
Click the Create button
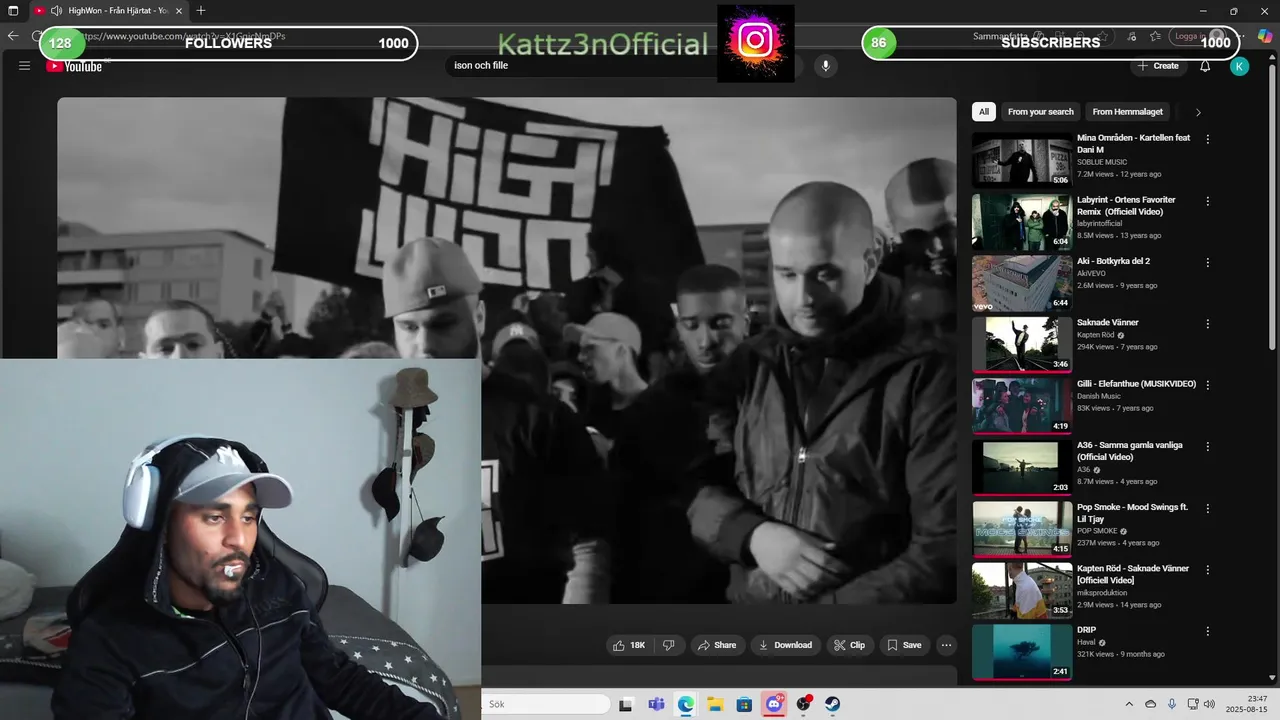coord(1157,66)
